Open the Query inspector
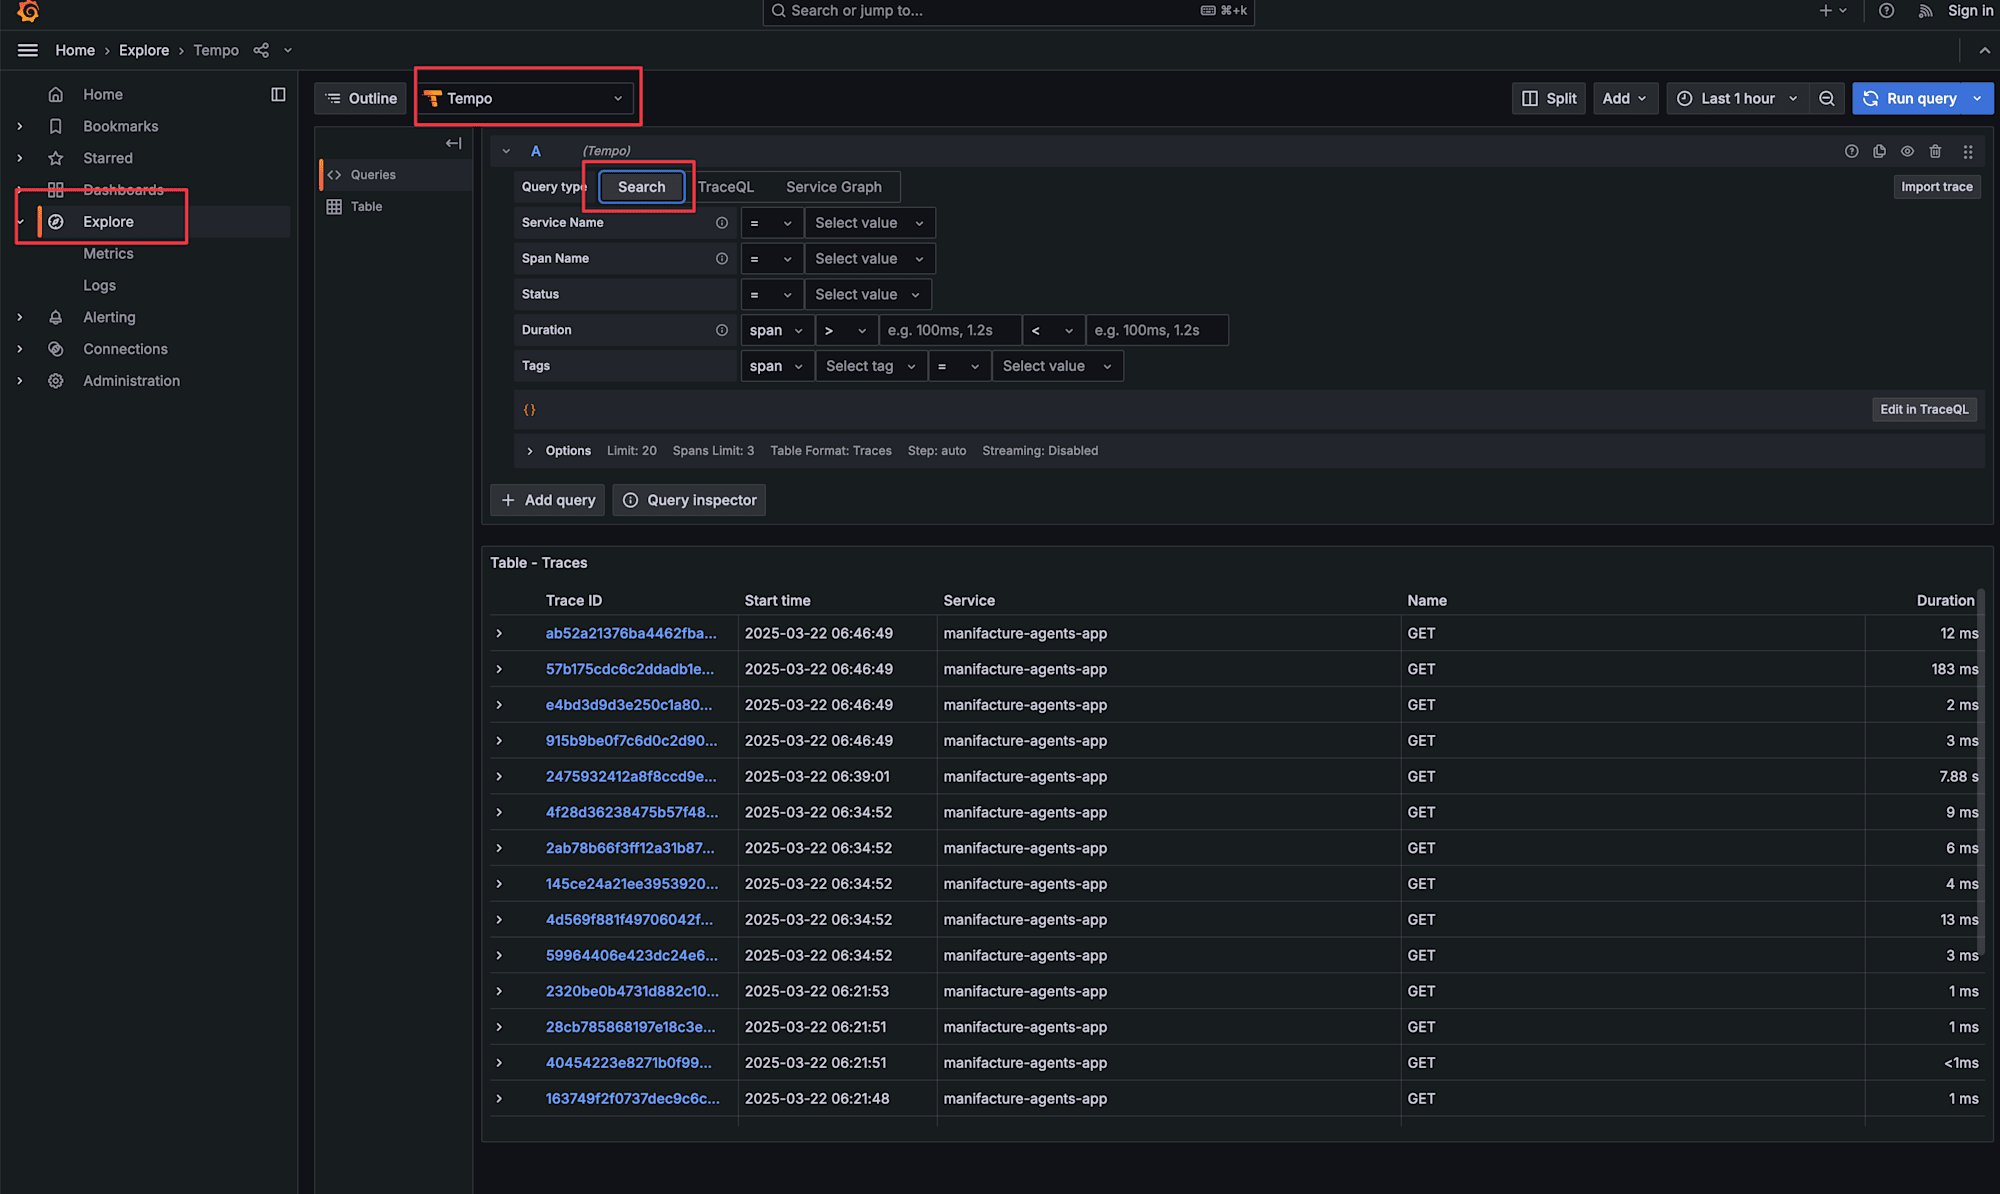The width and height of the screenshot is (2000, 1194). (689, 500)
